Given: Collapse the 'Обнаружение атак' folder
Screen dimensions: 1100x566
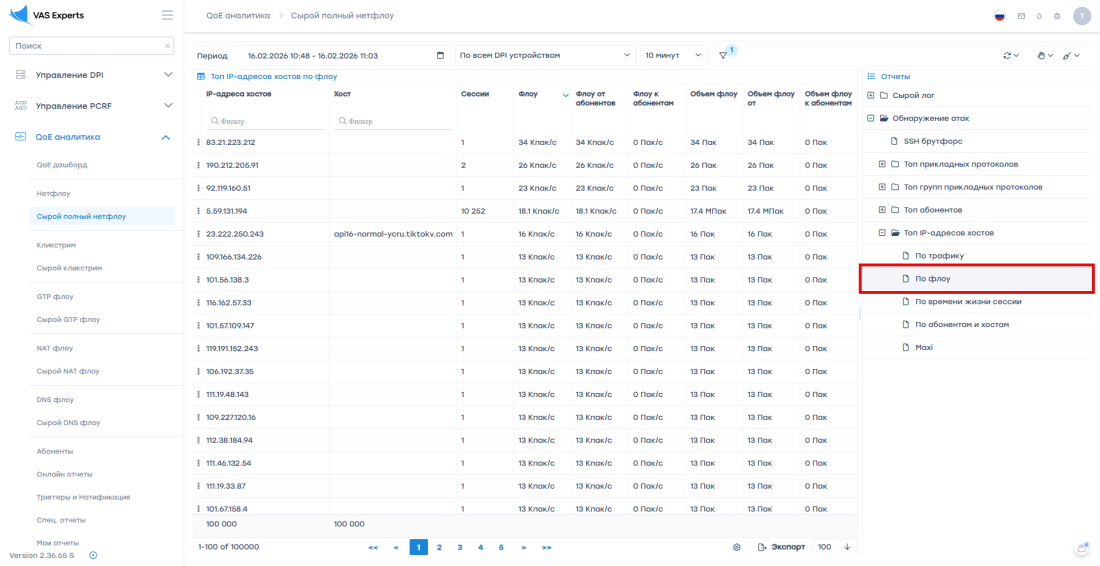Looking at the screenshot, I should [x=871, y=118].
